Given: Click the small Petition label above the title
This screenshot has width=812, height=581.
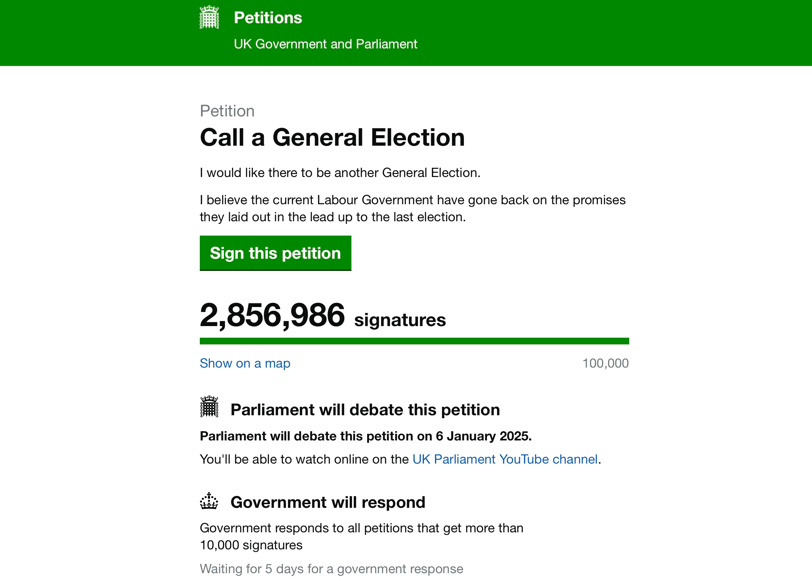Looking at the screenshot, I should point(227,111).
